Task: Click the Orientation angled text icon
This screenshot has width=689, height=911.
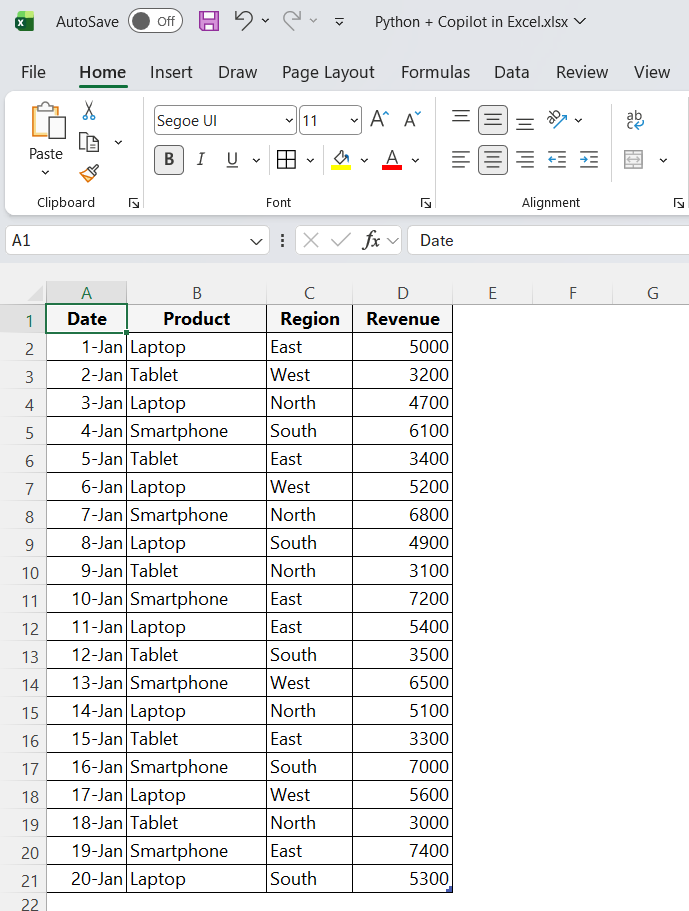Action: click(556, 119)
